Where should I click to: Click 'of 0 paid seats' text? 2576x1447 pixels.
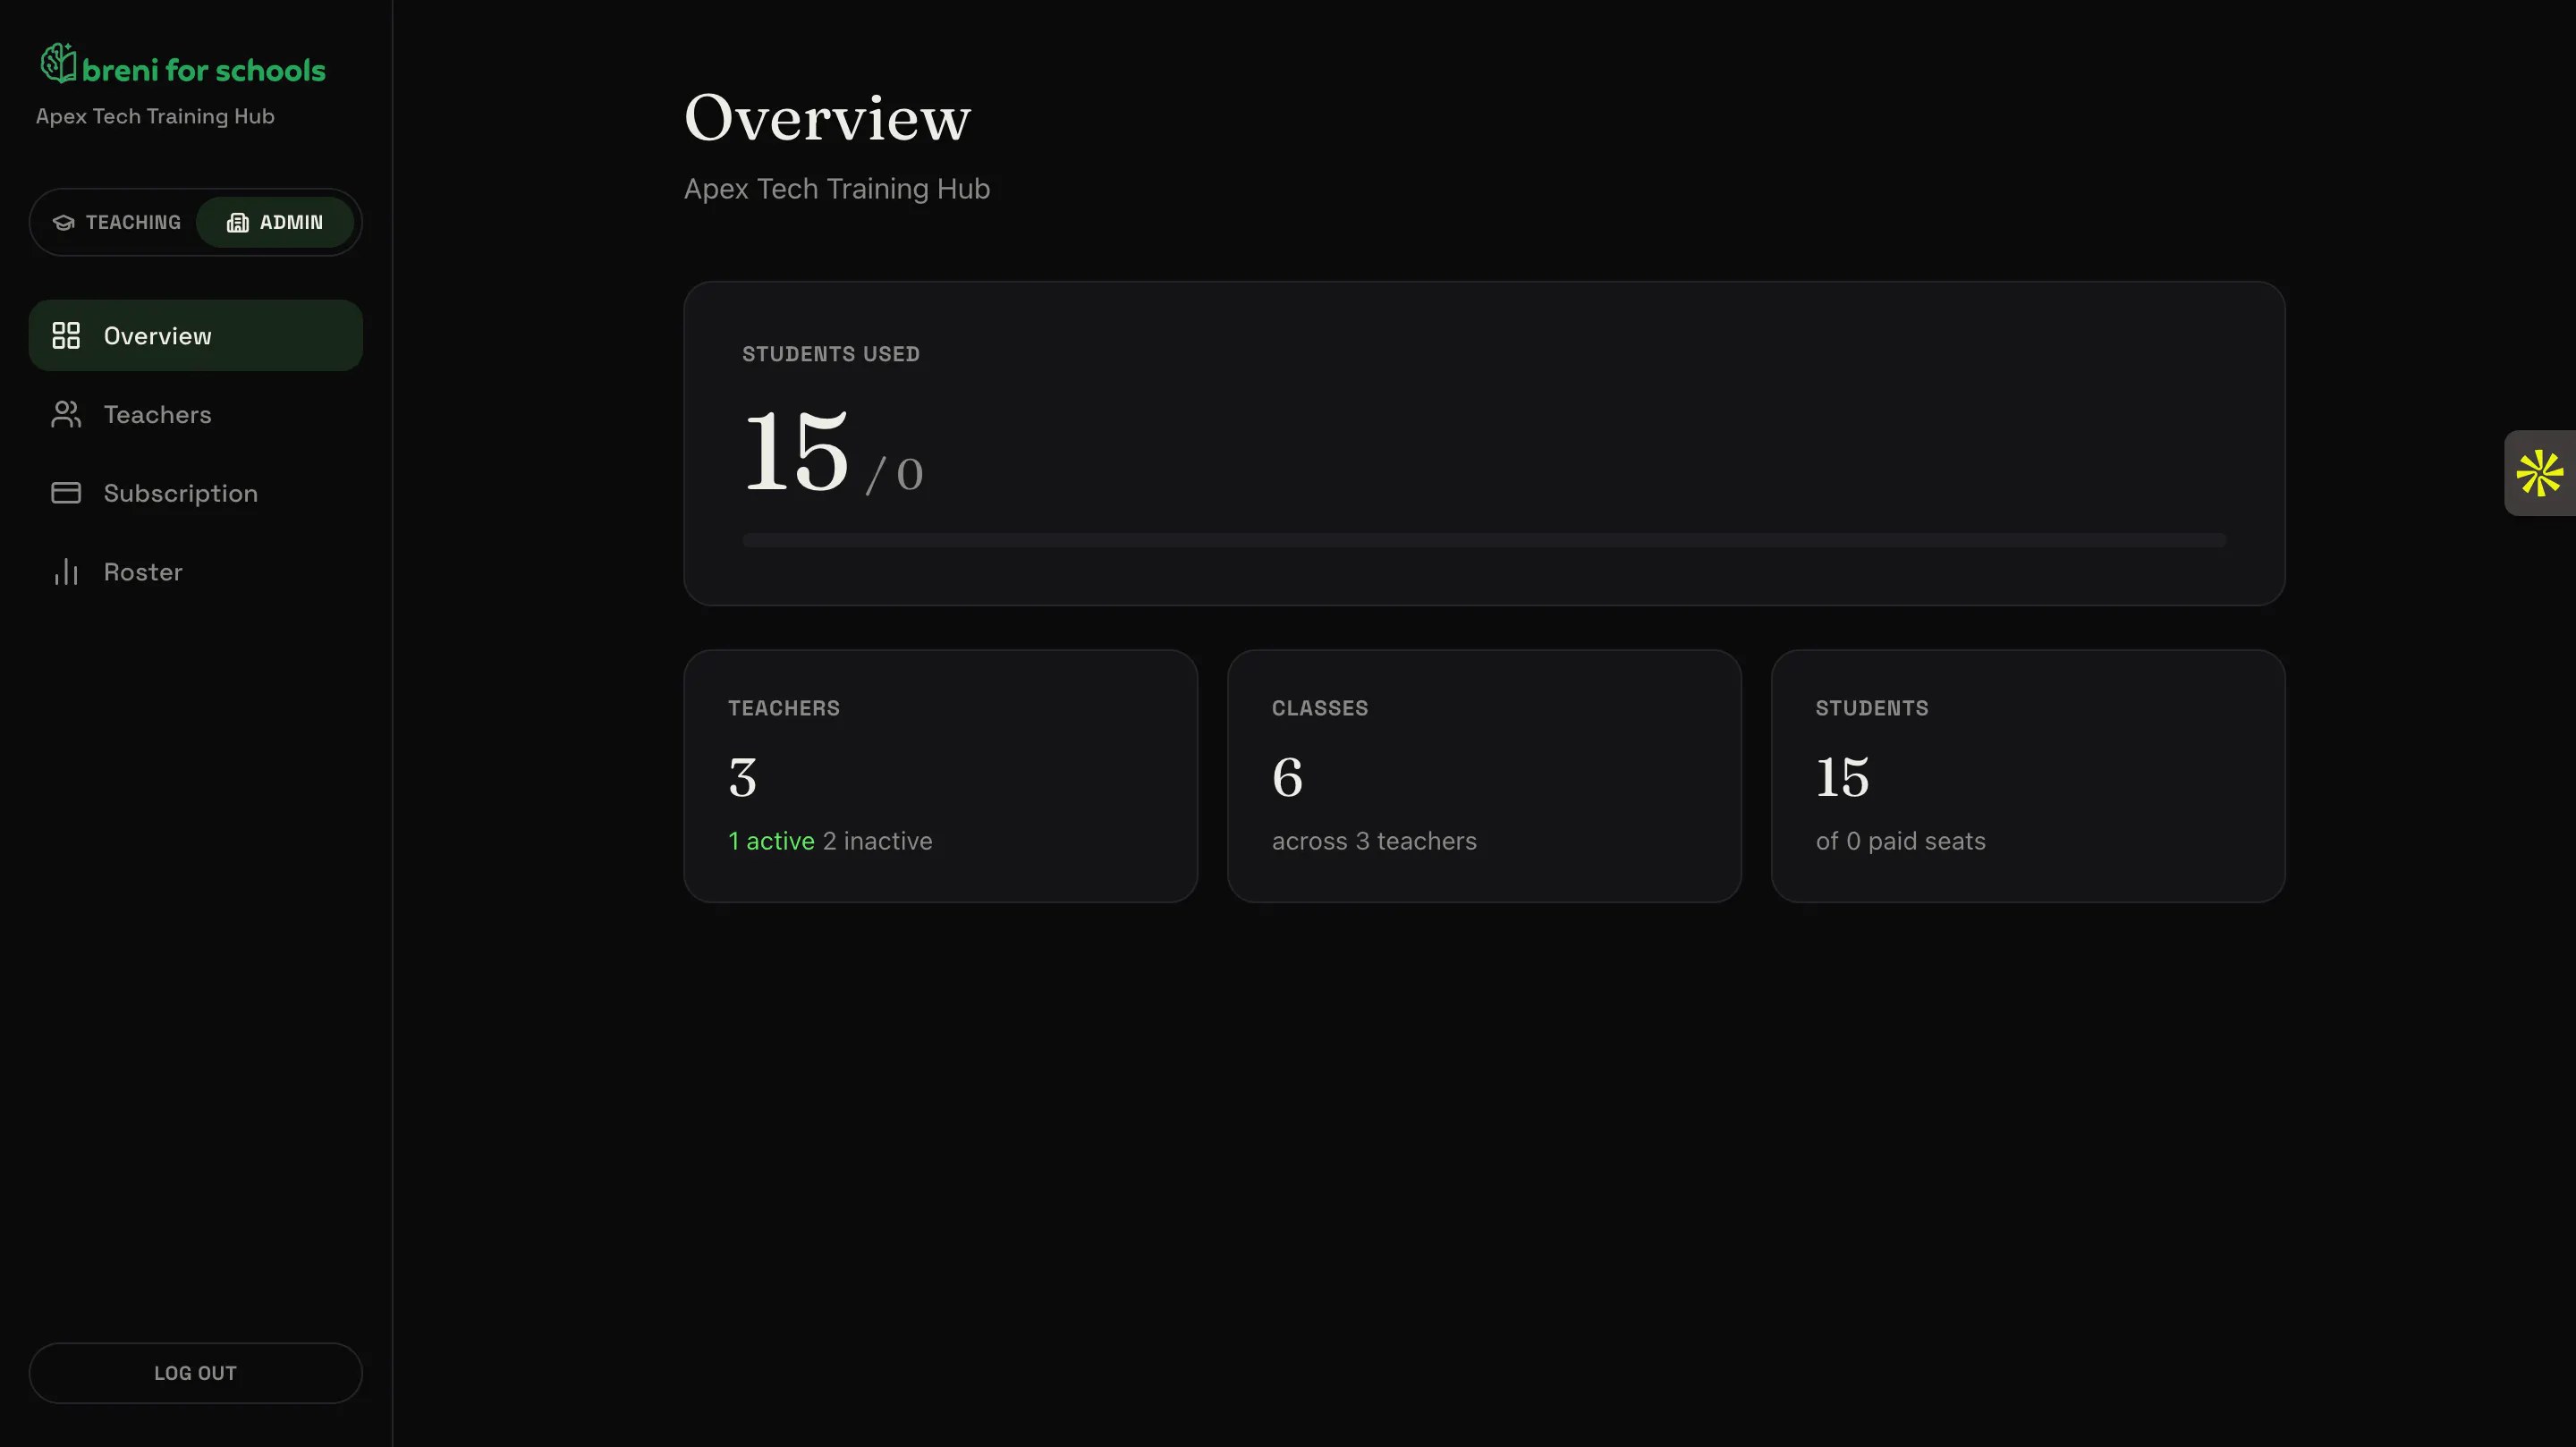[1901, 841]
